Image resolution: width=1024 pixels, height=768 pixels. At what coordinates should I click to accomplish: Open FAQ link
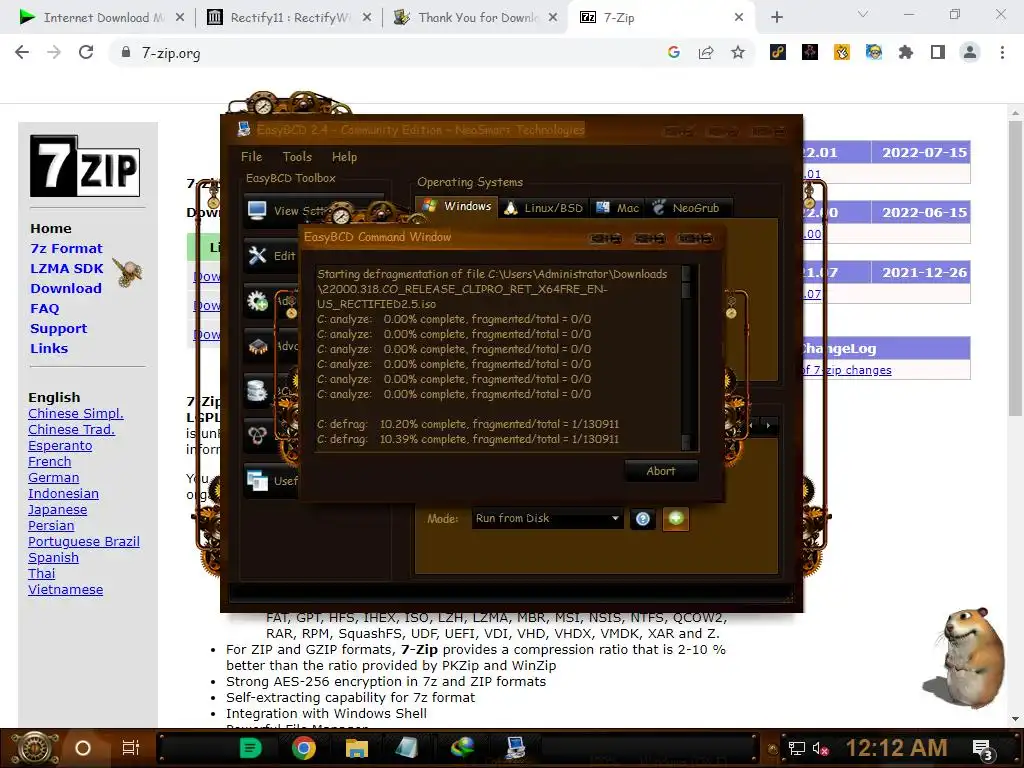44,308
